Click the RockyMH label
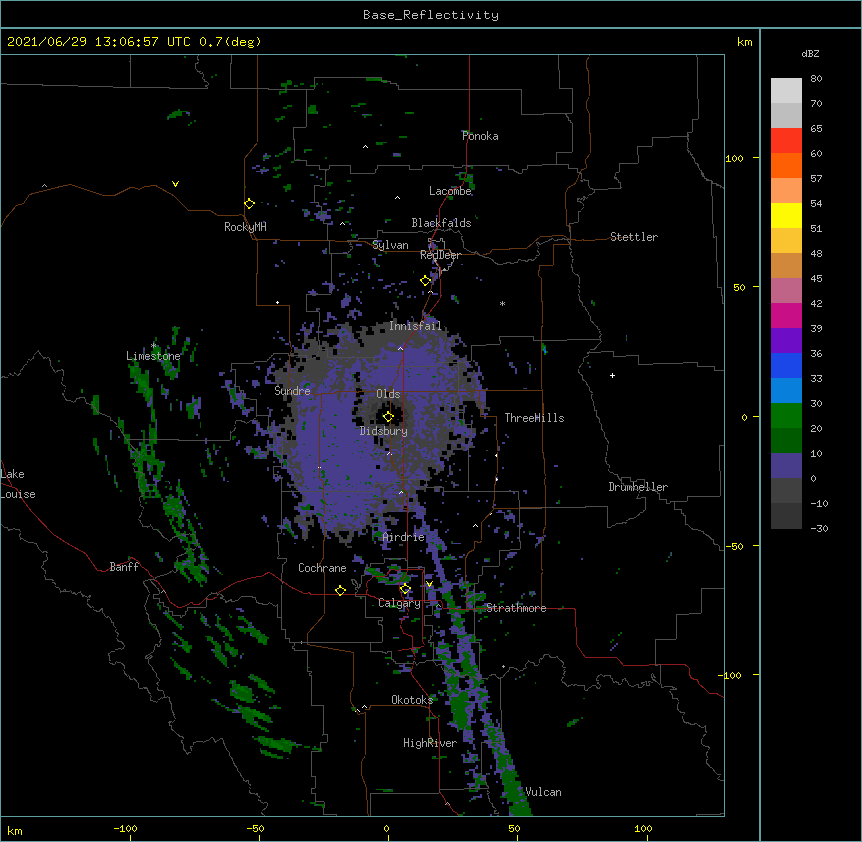Viewport: 862px width, 842px height. (x=245, y=227)
